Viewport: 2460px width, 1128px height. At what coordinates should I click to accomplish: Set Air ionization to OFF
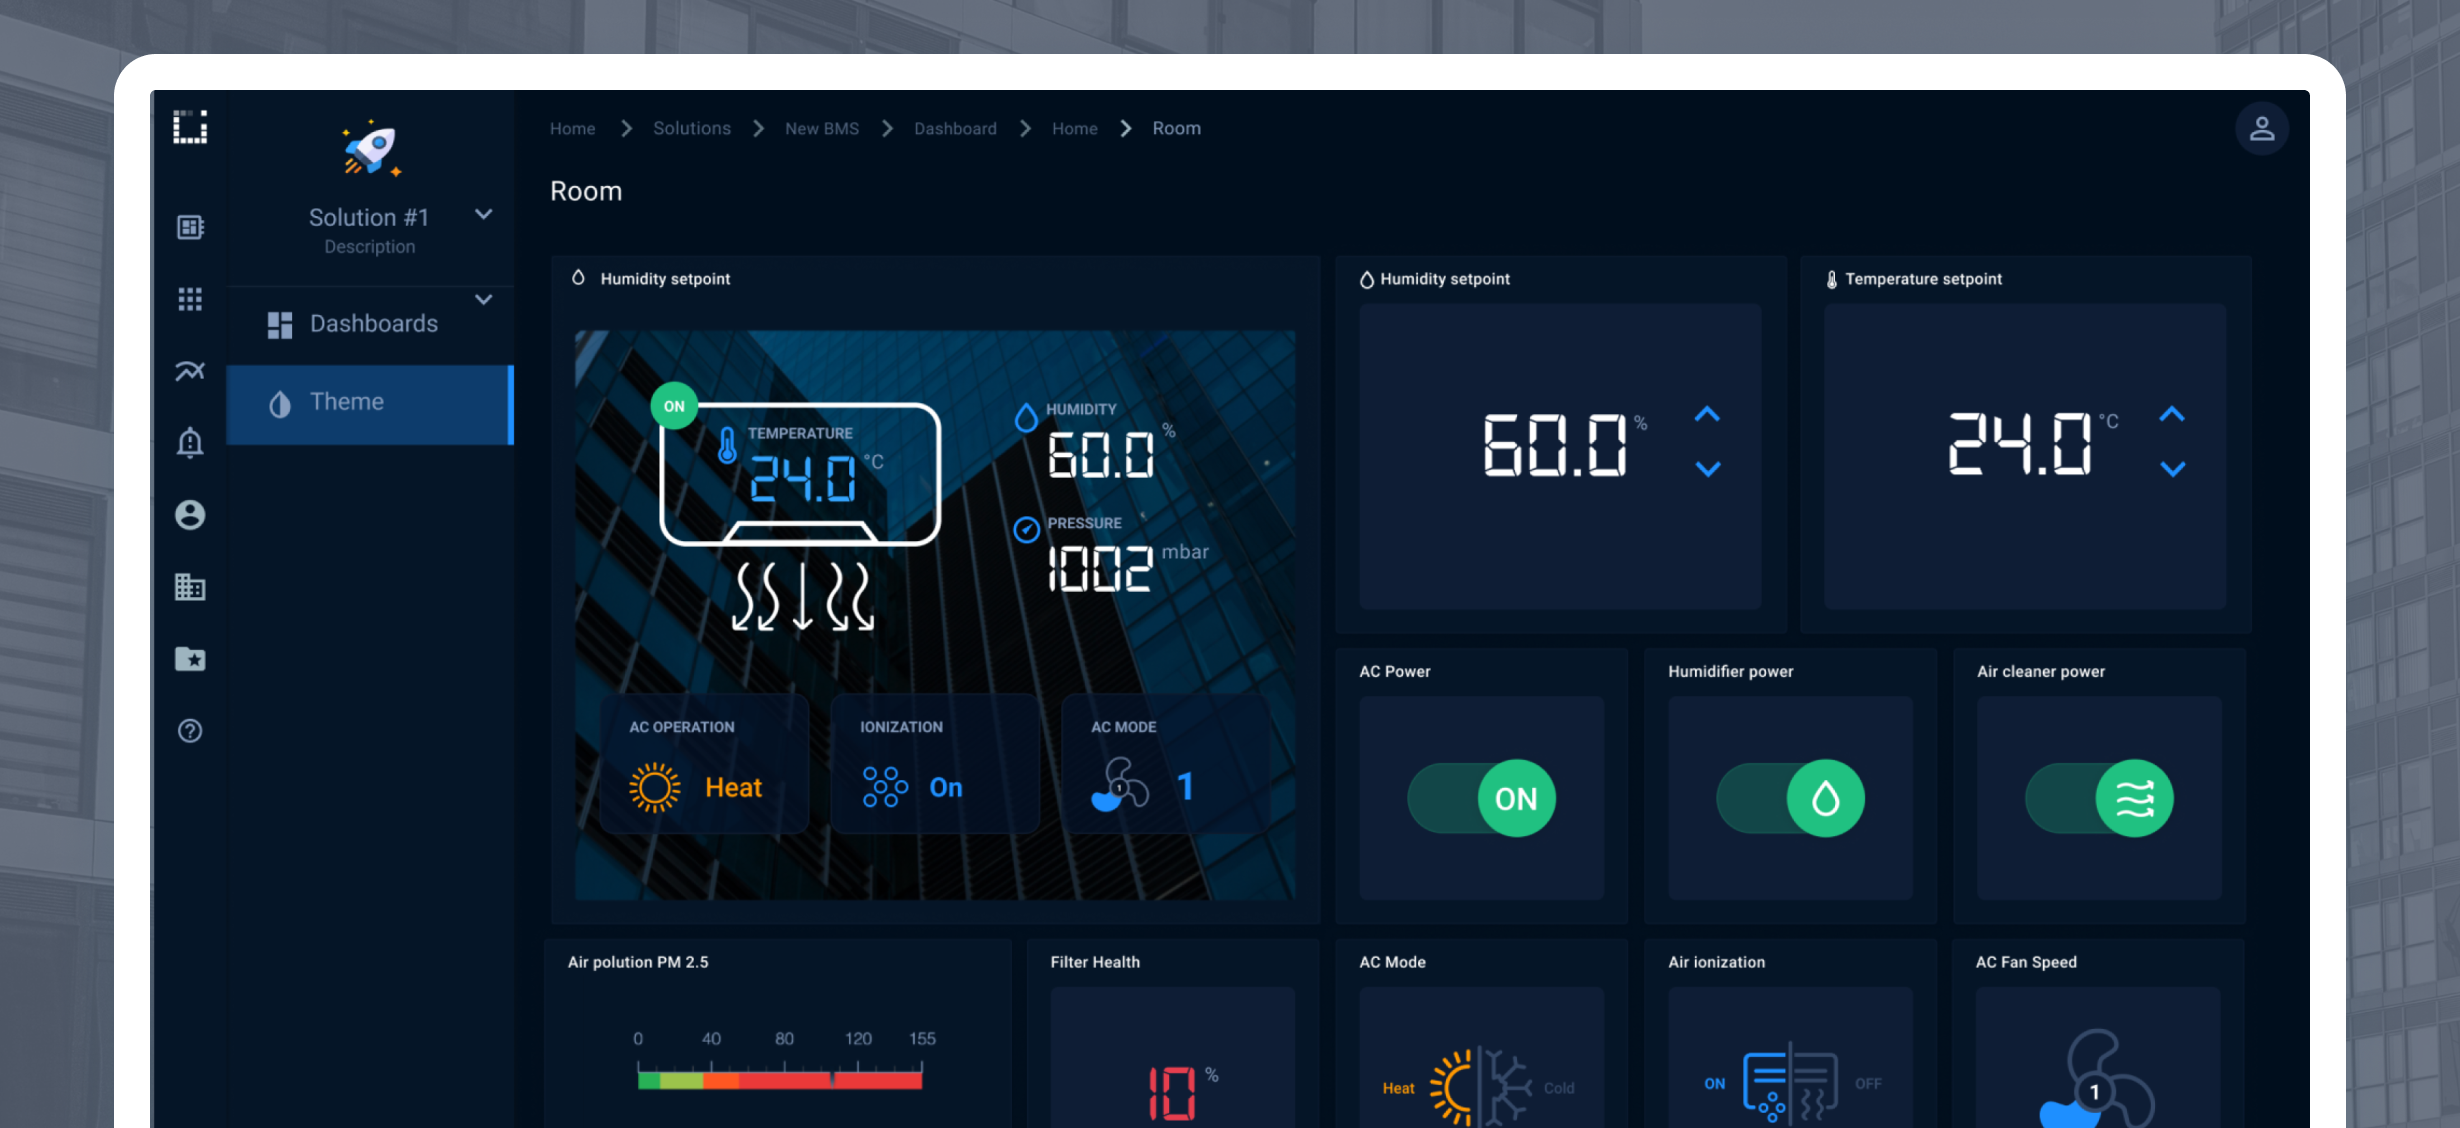pyautogui.click(x=1868, y=1084)
